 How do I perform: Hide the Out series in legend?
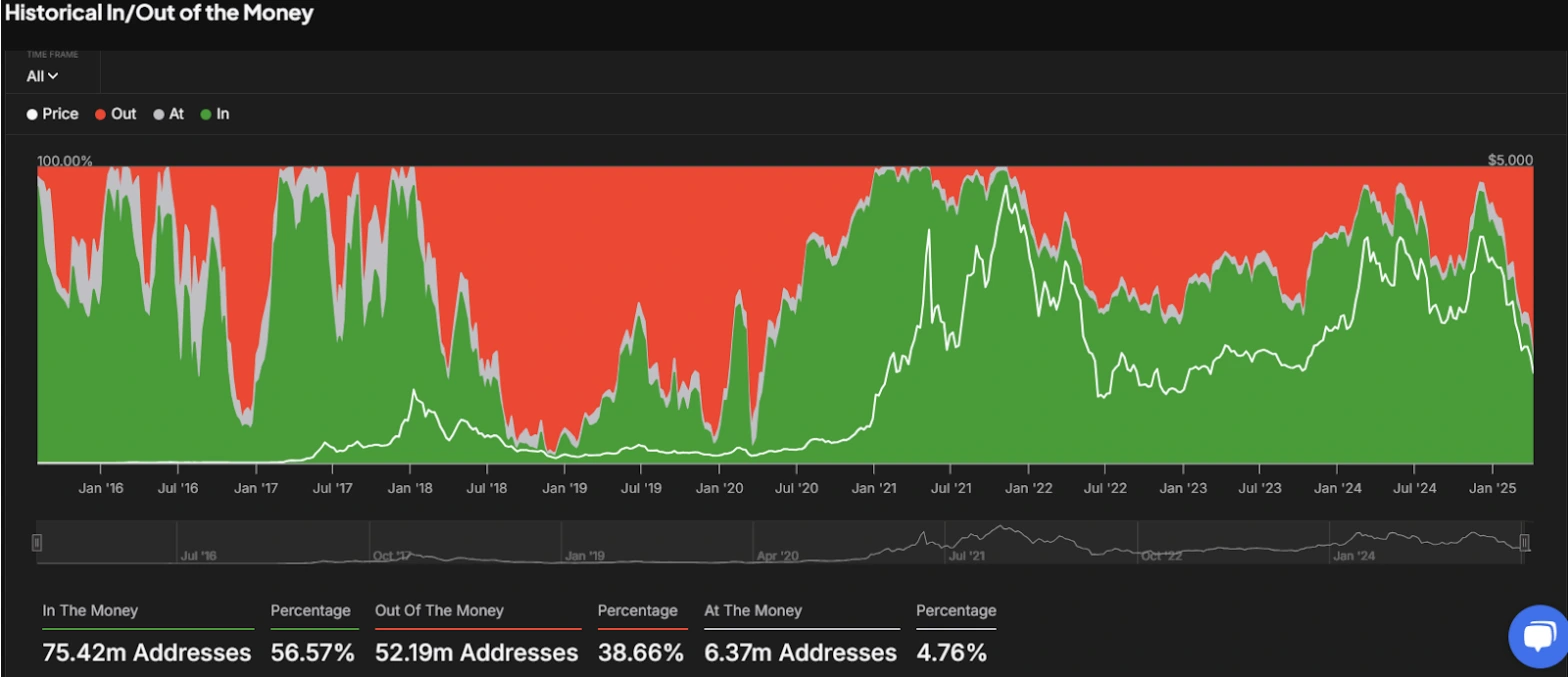pos(115,114)
